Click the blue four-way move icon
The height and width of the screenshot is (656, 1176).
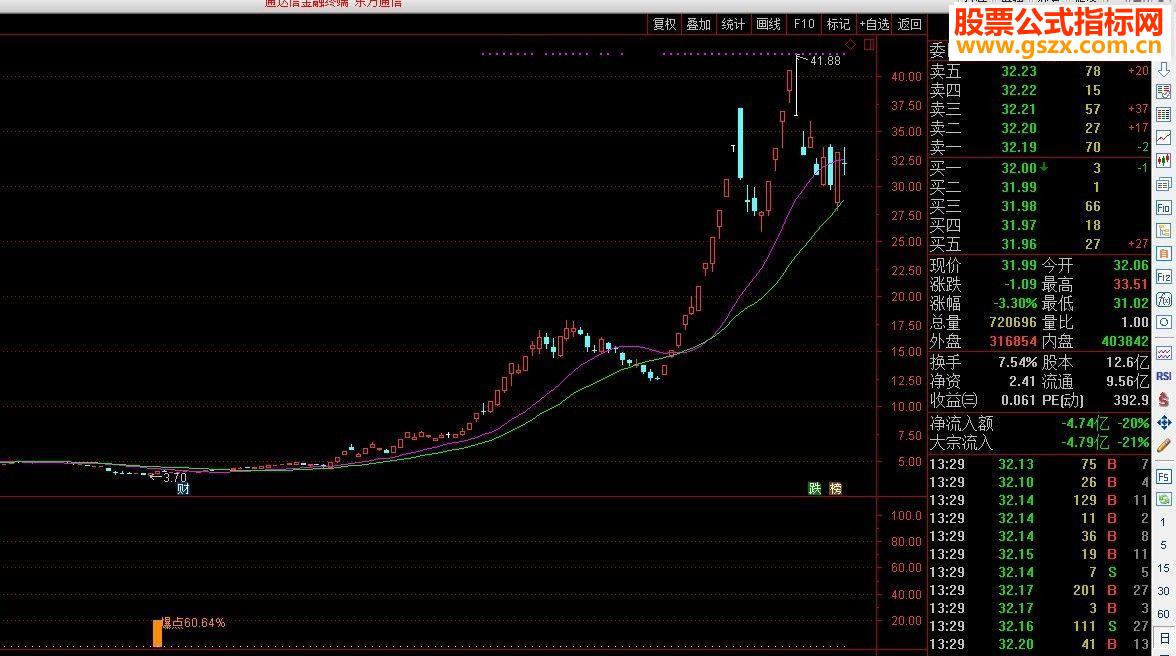[1163, 423]
